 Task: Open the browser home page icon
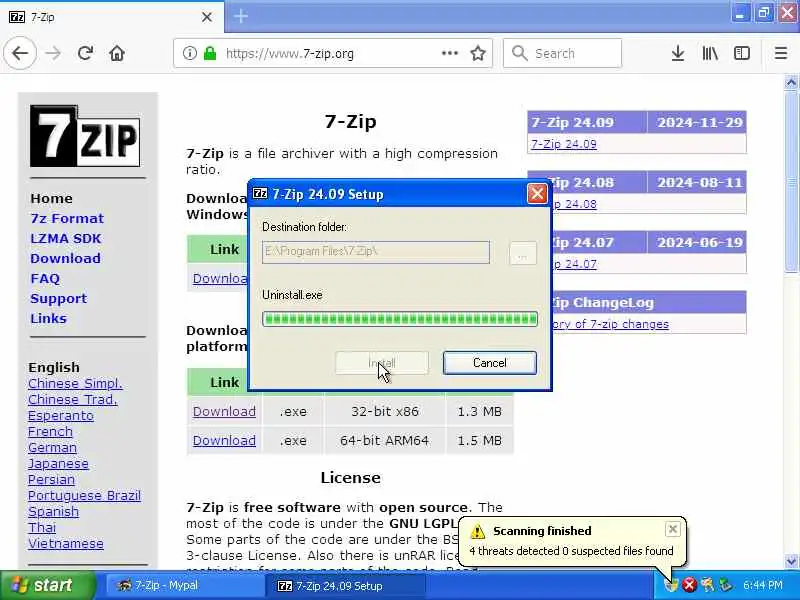click(x=117, y=53)
